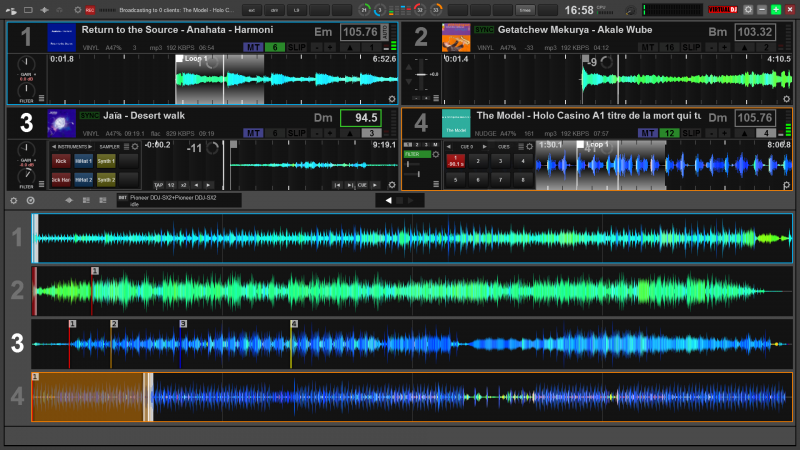Go to previous cue page on deck 4
This screenshot has height=450, width=800.
[x=449, y=147]
